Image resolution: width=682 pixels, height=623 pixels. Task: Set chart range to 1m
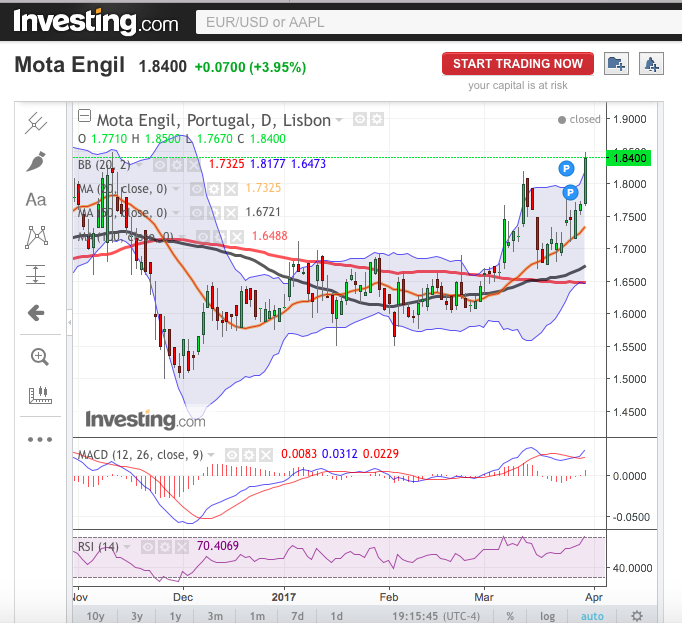coord(257,616)
